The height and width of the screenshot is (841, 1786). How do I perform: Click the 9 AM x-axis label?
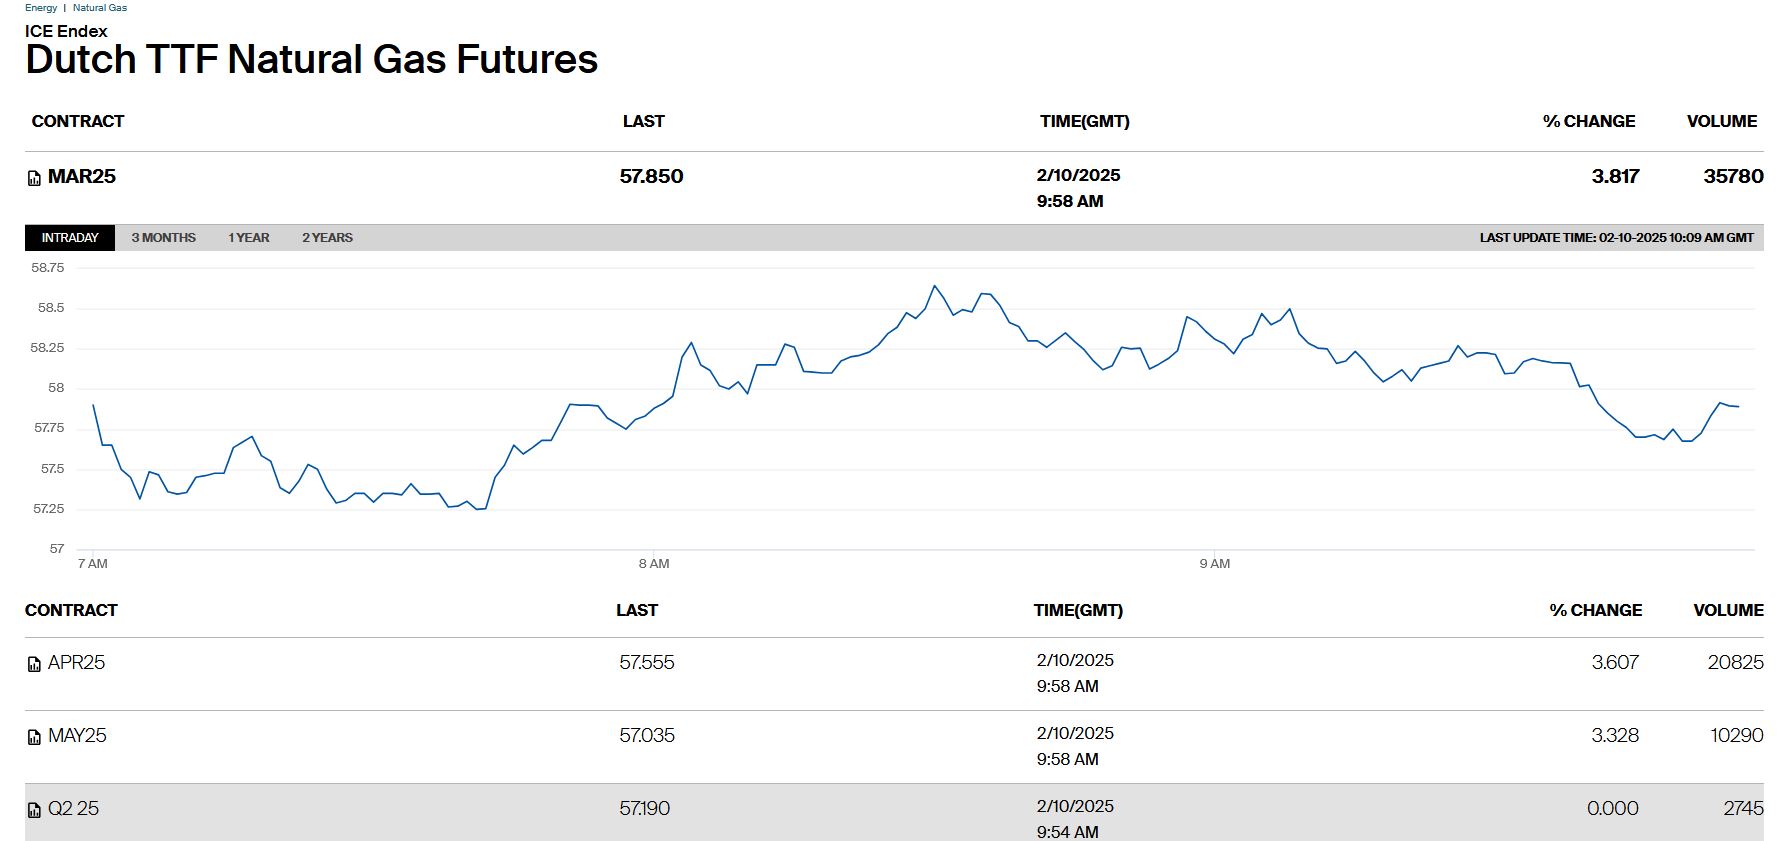(1214, 564)
